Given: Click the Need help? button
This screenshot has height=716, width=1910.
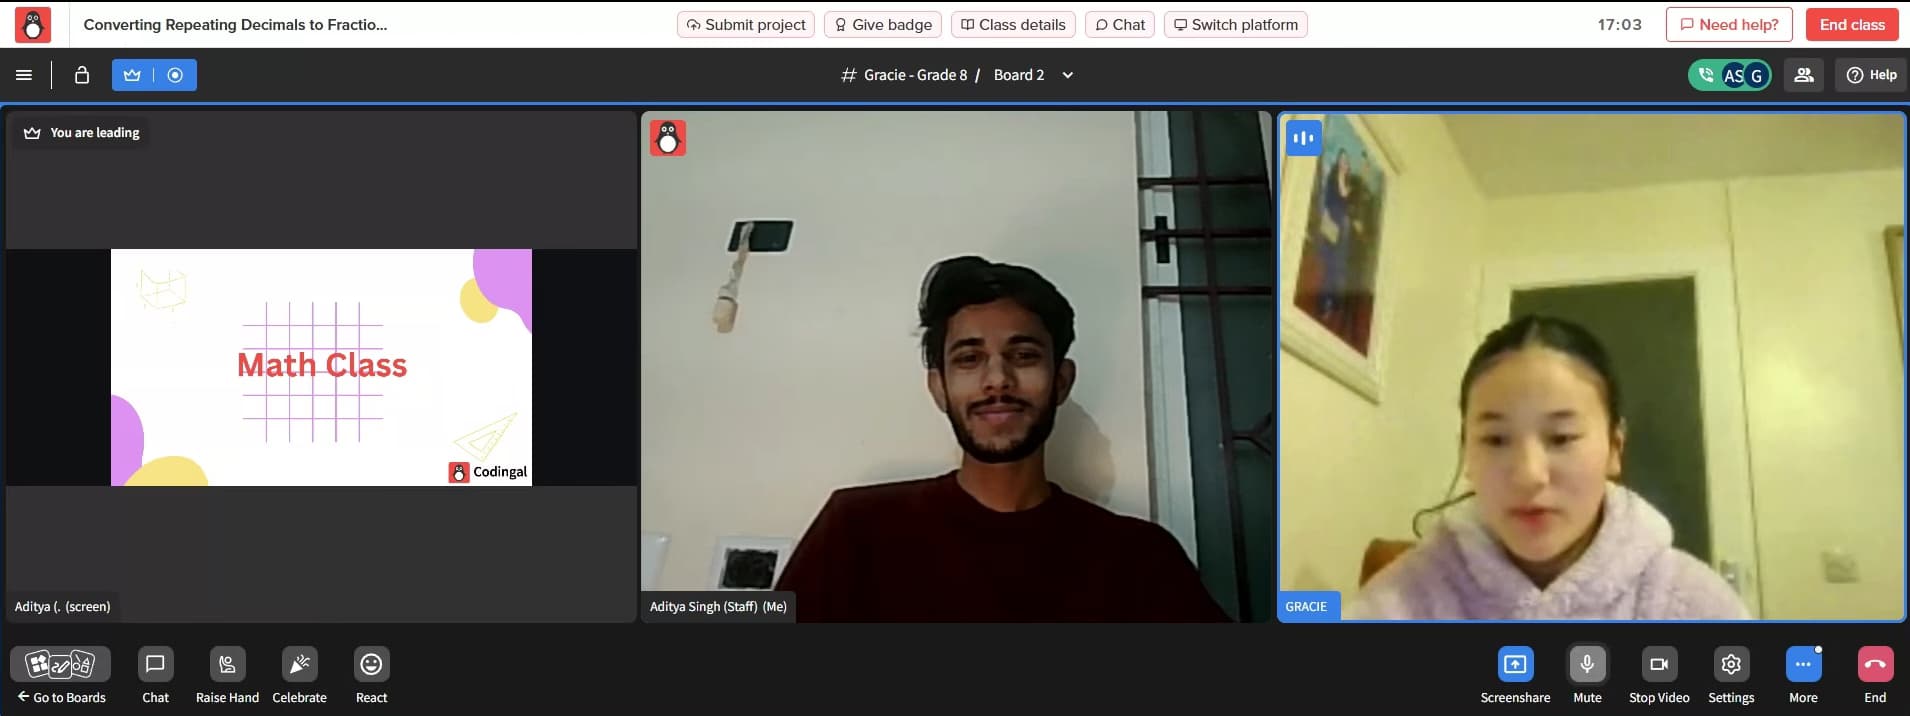Looking at the screenshot, I should click(x=1729, y=25).
